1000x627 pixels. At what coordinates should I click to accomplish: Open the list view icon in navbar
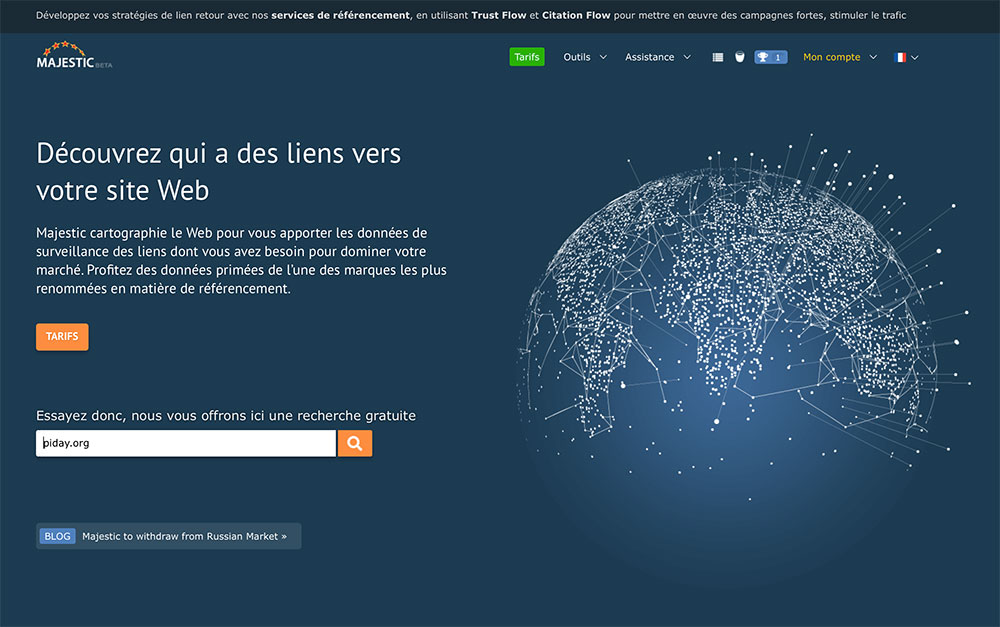717,57
